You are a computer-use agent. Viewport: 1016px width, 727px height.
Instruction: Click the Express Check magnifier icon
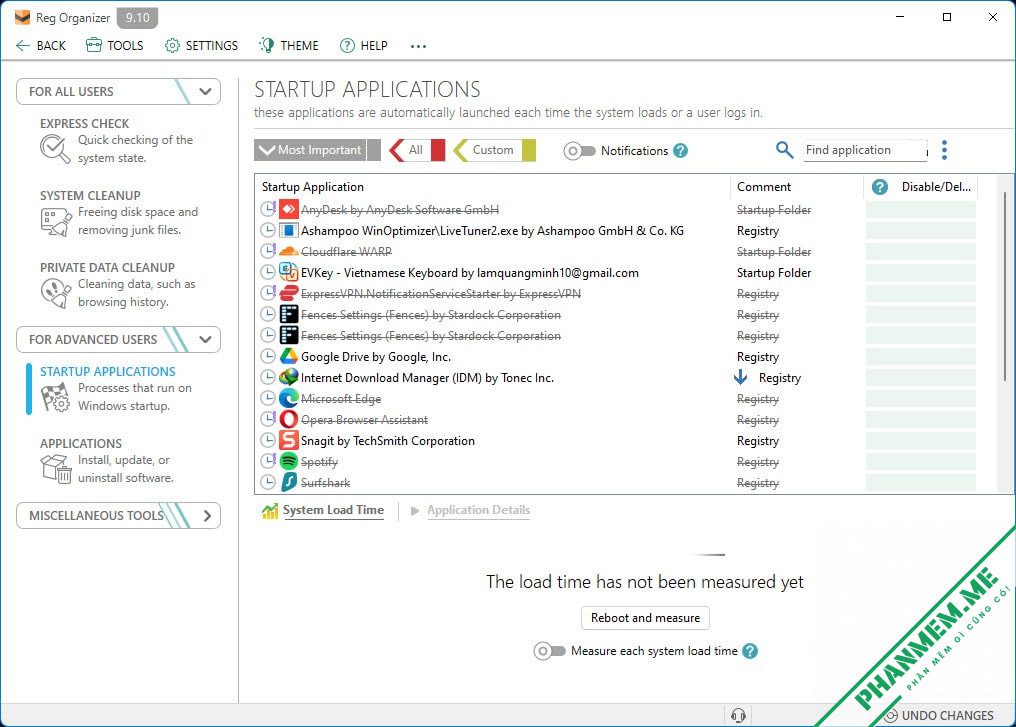[55, 149]
